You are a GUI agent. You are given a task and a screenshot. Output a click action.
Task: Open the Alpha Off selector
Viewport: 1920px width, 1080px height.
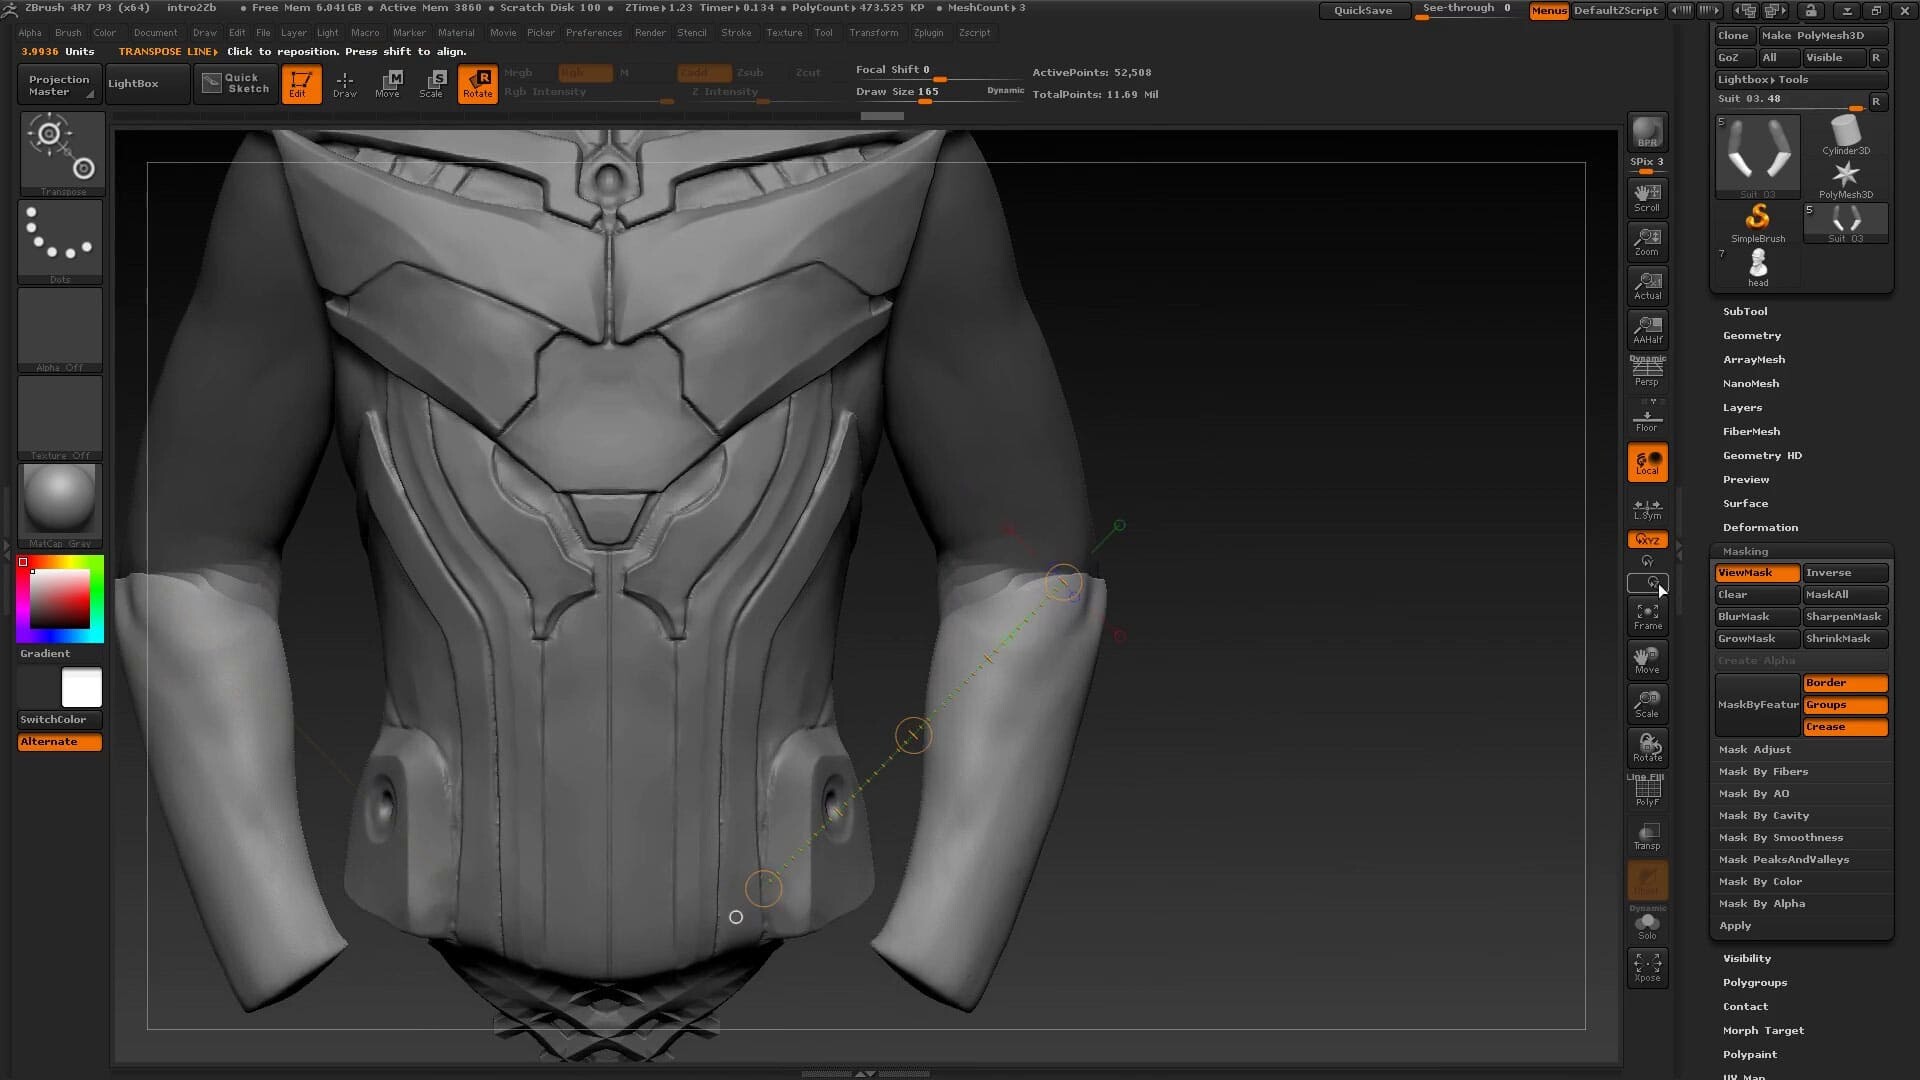tap(60, 330)
